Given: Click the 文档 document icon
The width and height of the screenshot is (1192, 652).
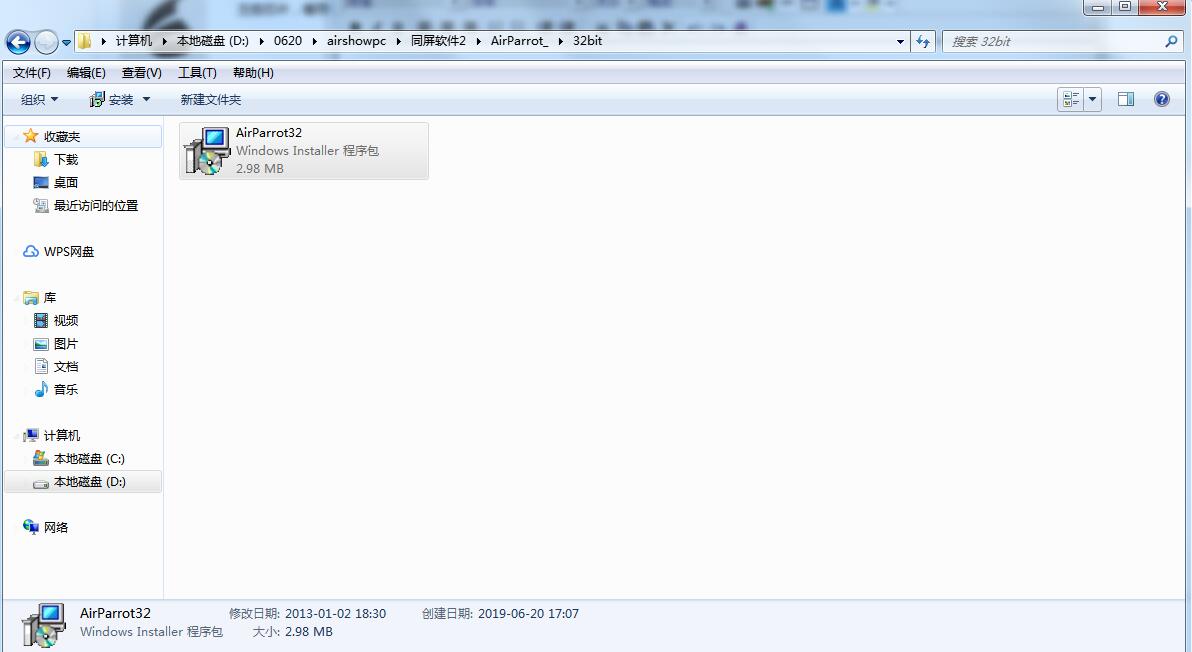Looking at the screenshot, I should coord(41,367).
